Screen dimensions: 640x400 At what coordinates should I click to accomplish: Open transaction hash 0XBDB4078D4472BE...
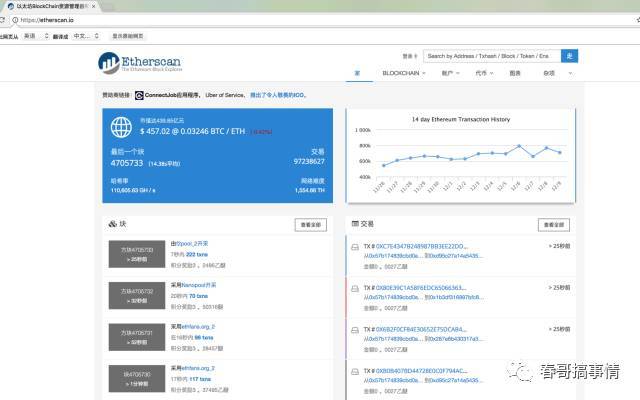click(422, 371)
